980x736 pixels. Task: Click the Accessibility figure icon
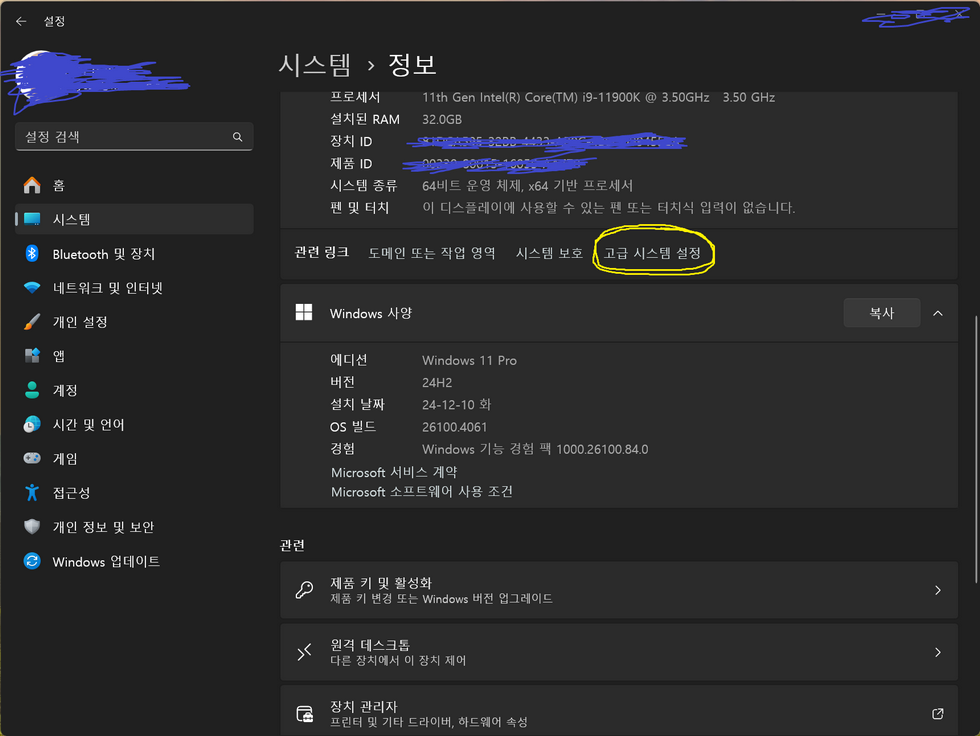pyautogui.click(x=32, y=492)
